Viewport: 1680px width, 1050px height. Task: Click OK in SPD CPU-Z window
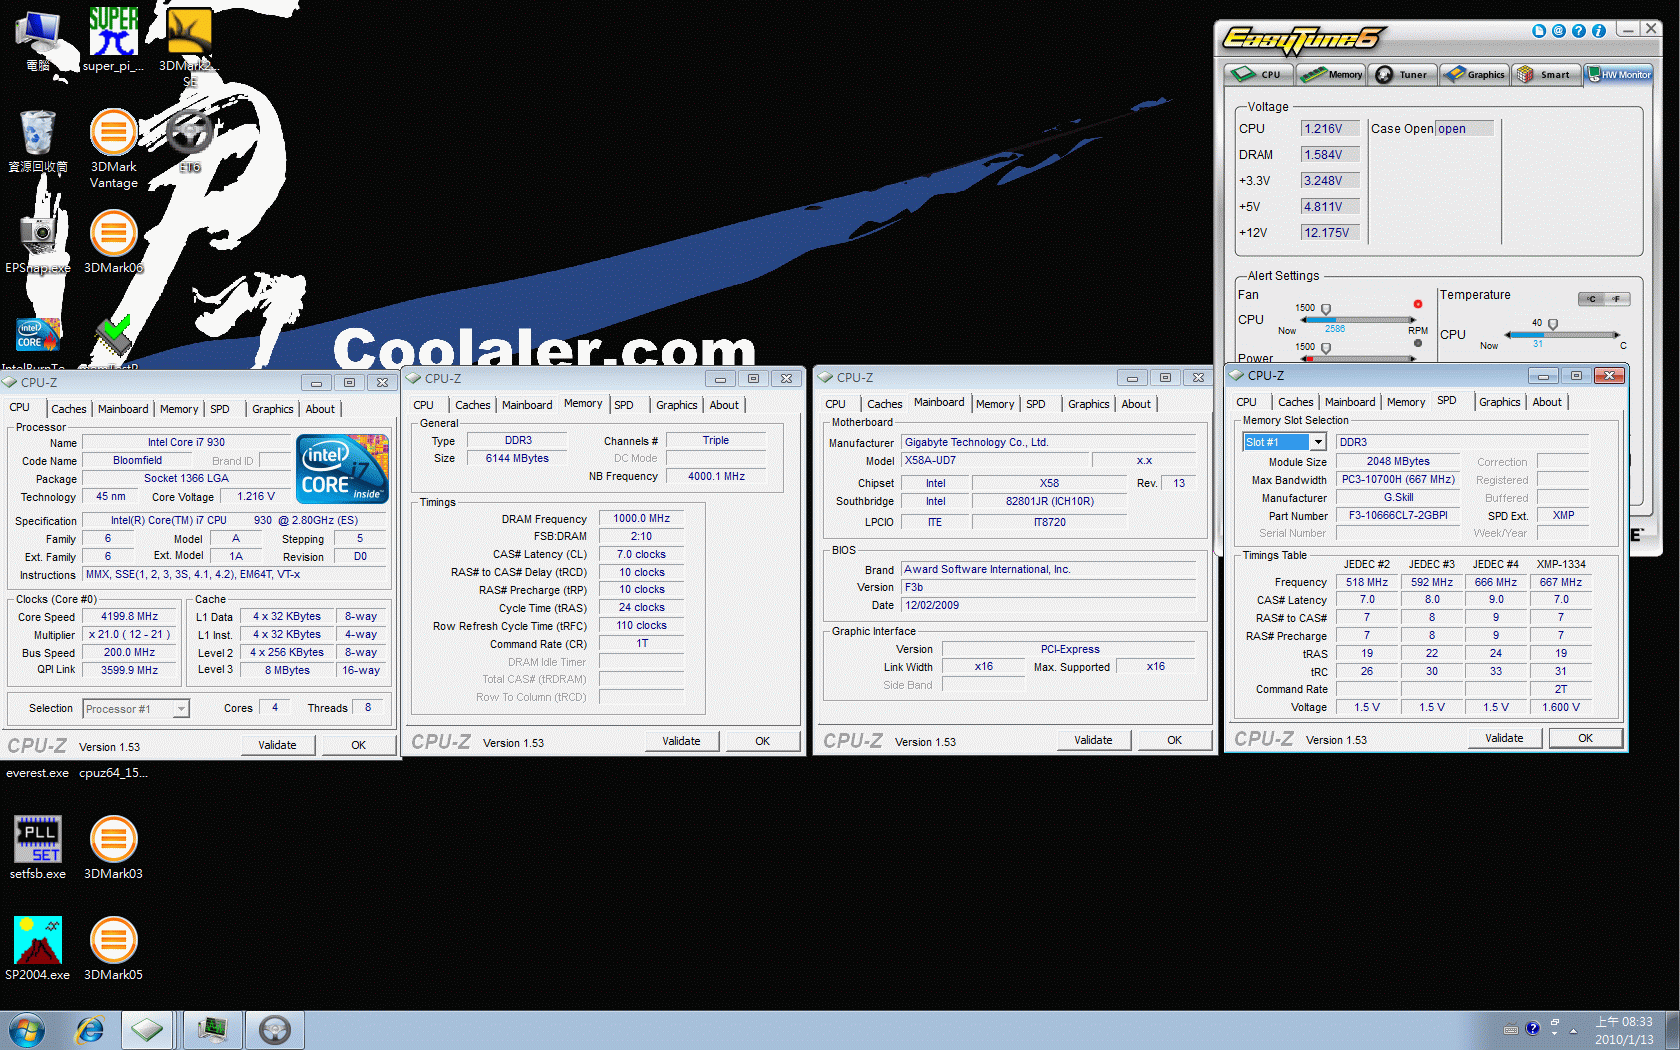[1586, 738]
